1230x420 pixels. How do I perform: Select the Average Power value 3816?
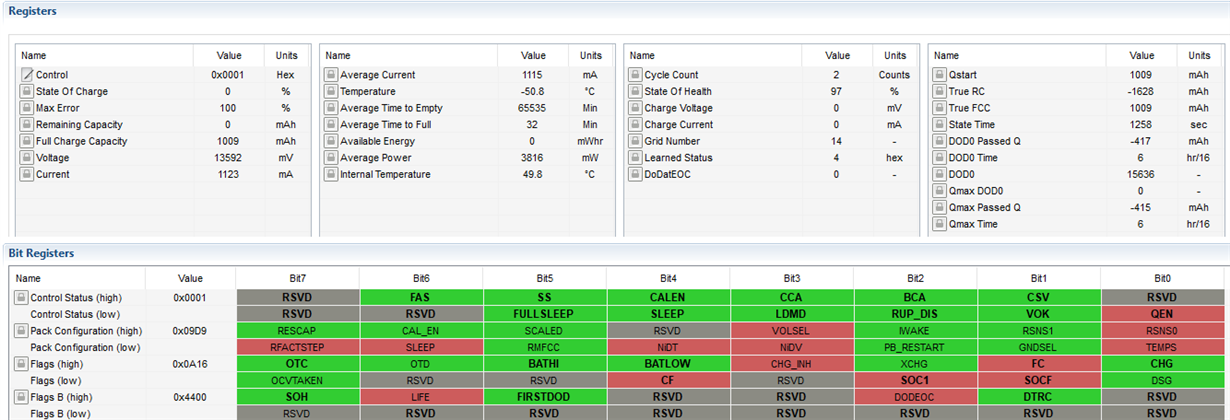(533, 158)
